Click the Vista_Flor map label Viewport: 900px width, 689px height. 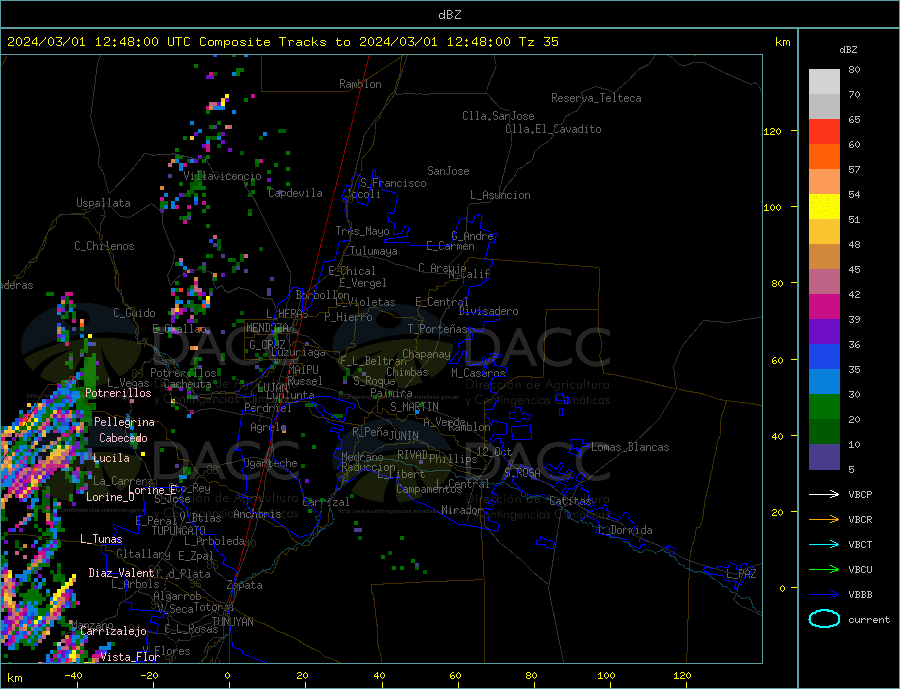click(130, 657)
